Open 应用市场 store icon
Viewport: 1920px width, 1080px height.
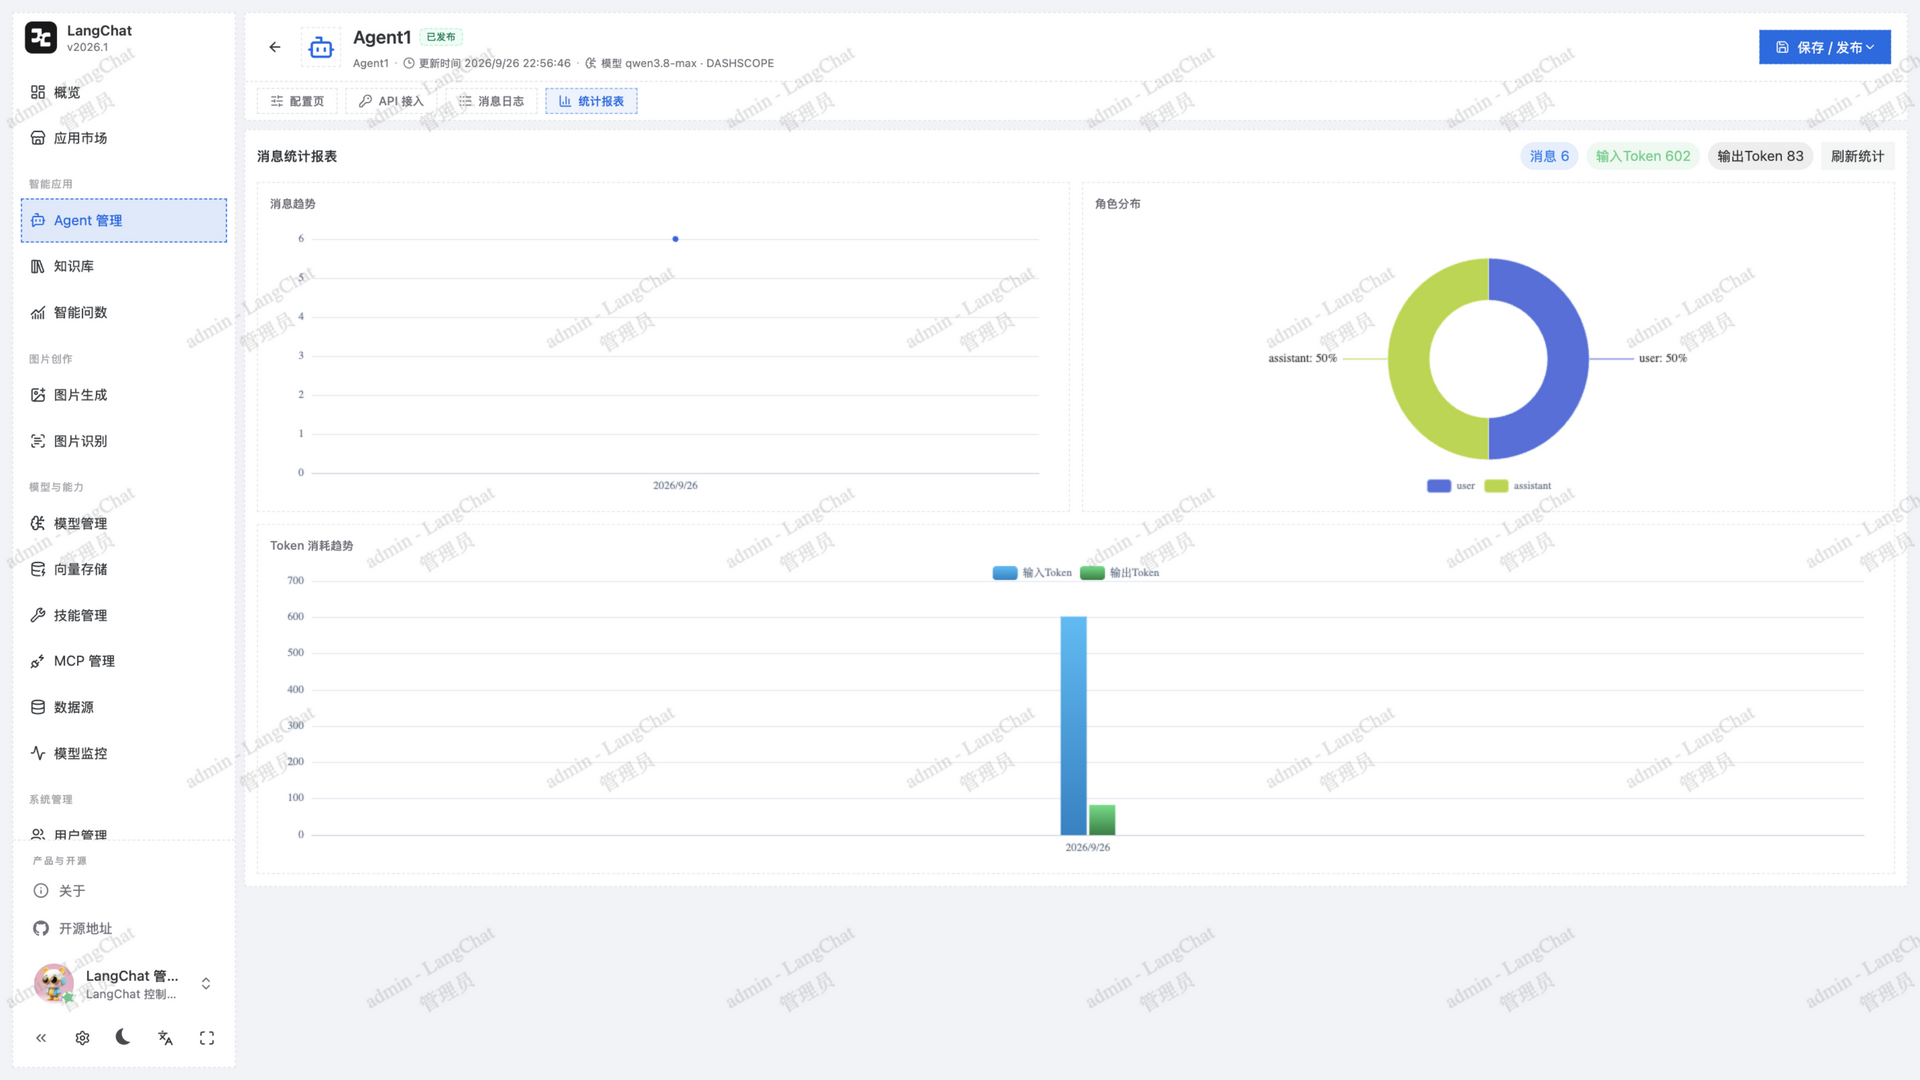(38, 138)
